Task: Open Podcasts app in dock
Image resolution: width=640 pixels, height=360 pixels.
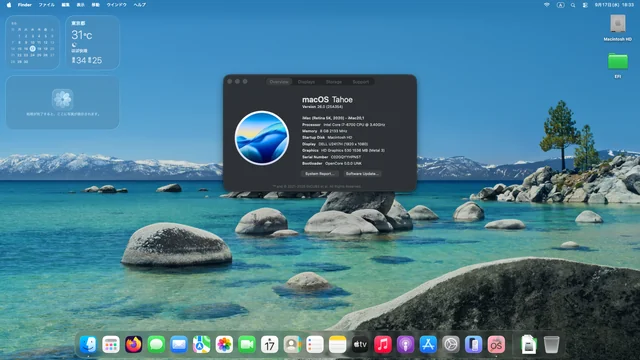Action: pos(405,344)
